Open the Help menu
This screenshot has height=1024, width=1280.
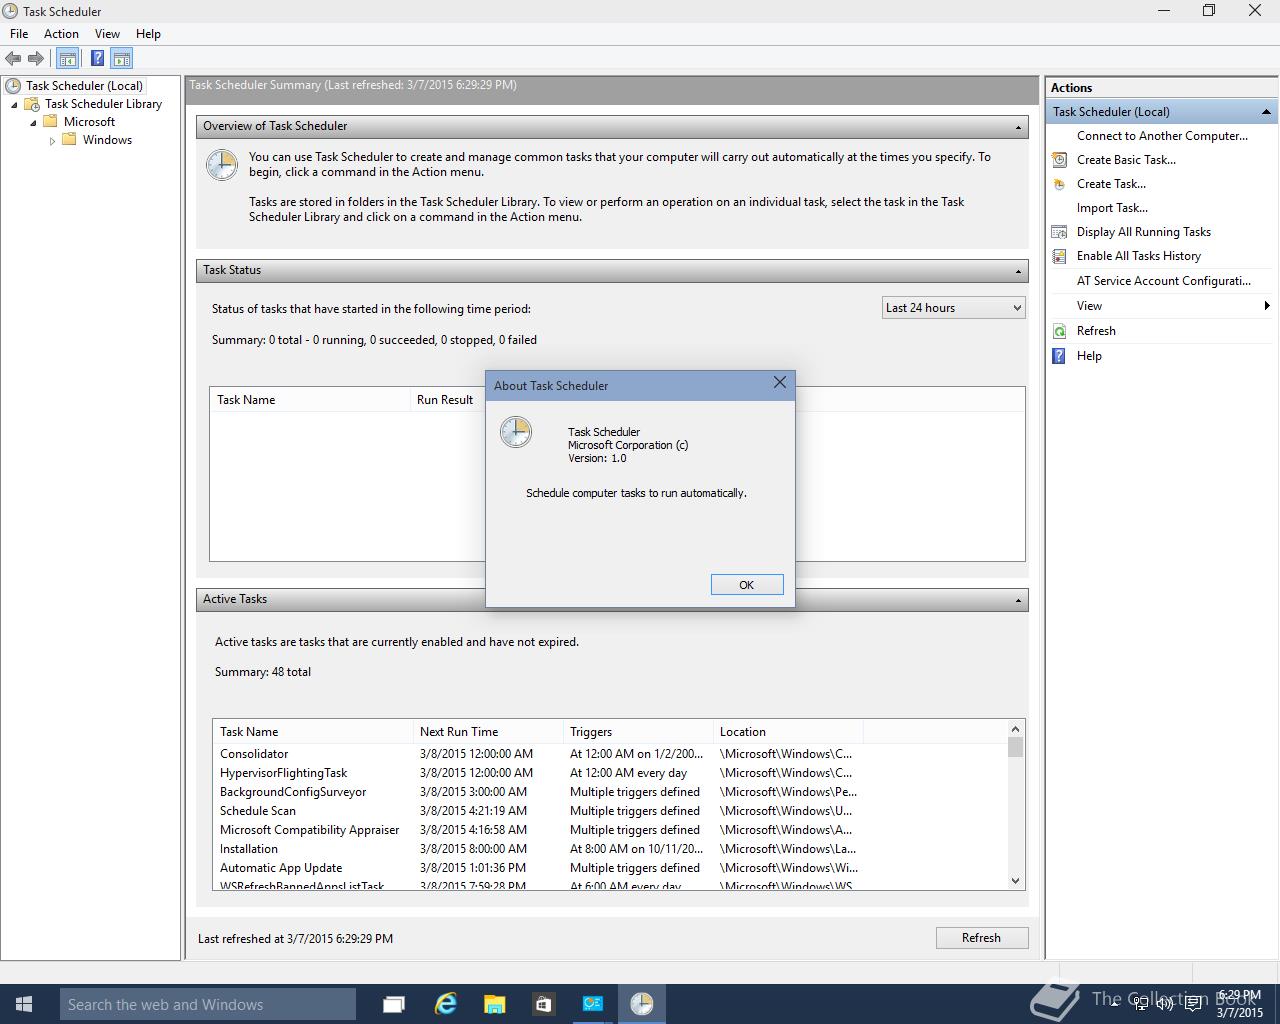[148, 34]
